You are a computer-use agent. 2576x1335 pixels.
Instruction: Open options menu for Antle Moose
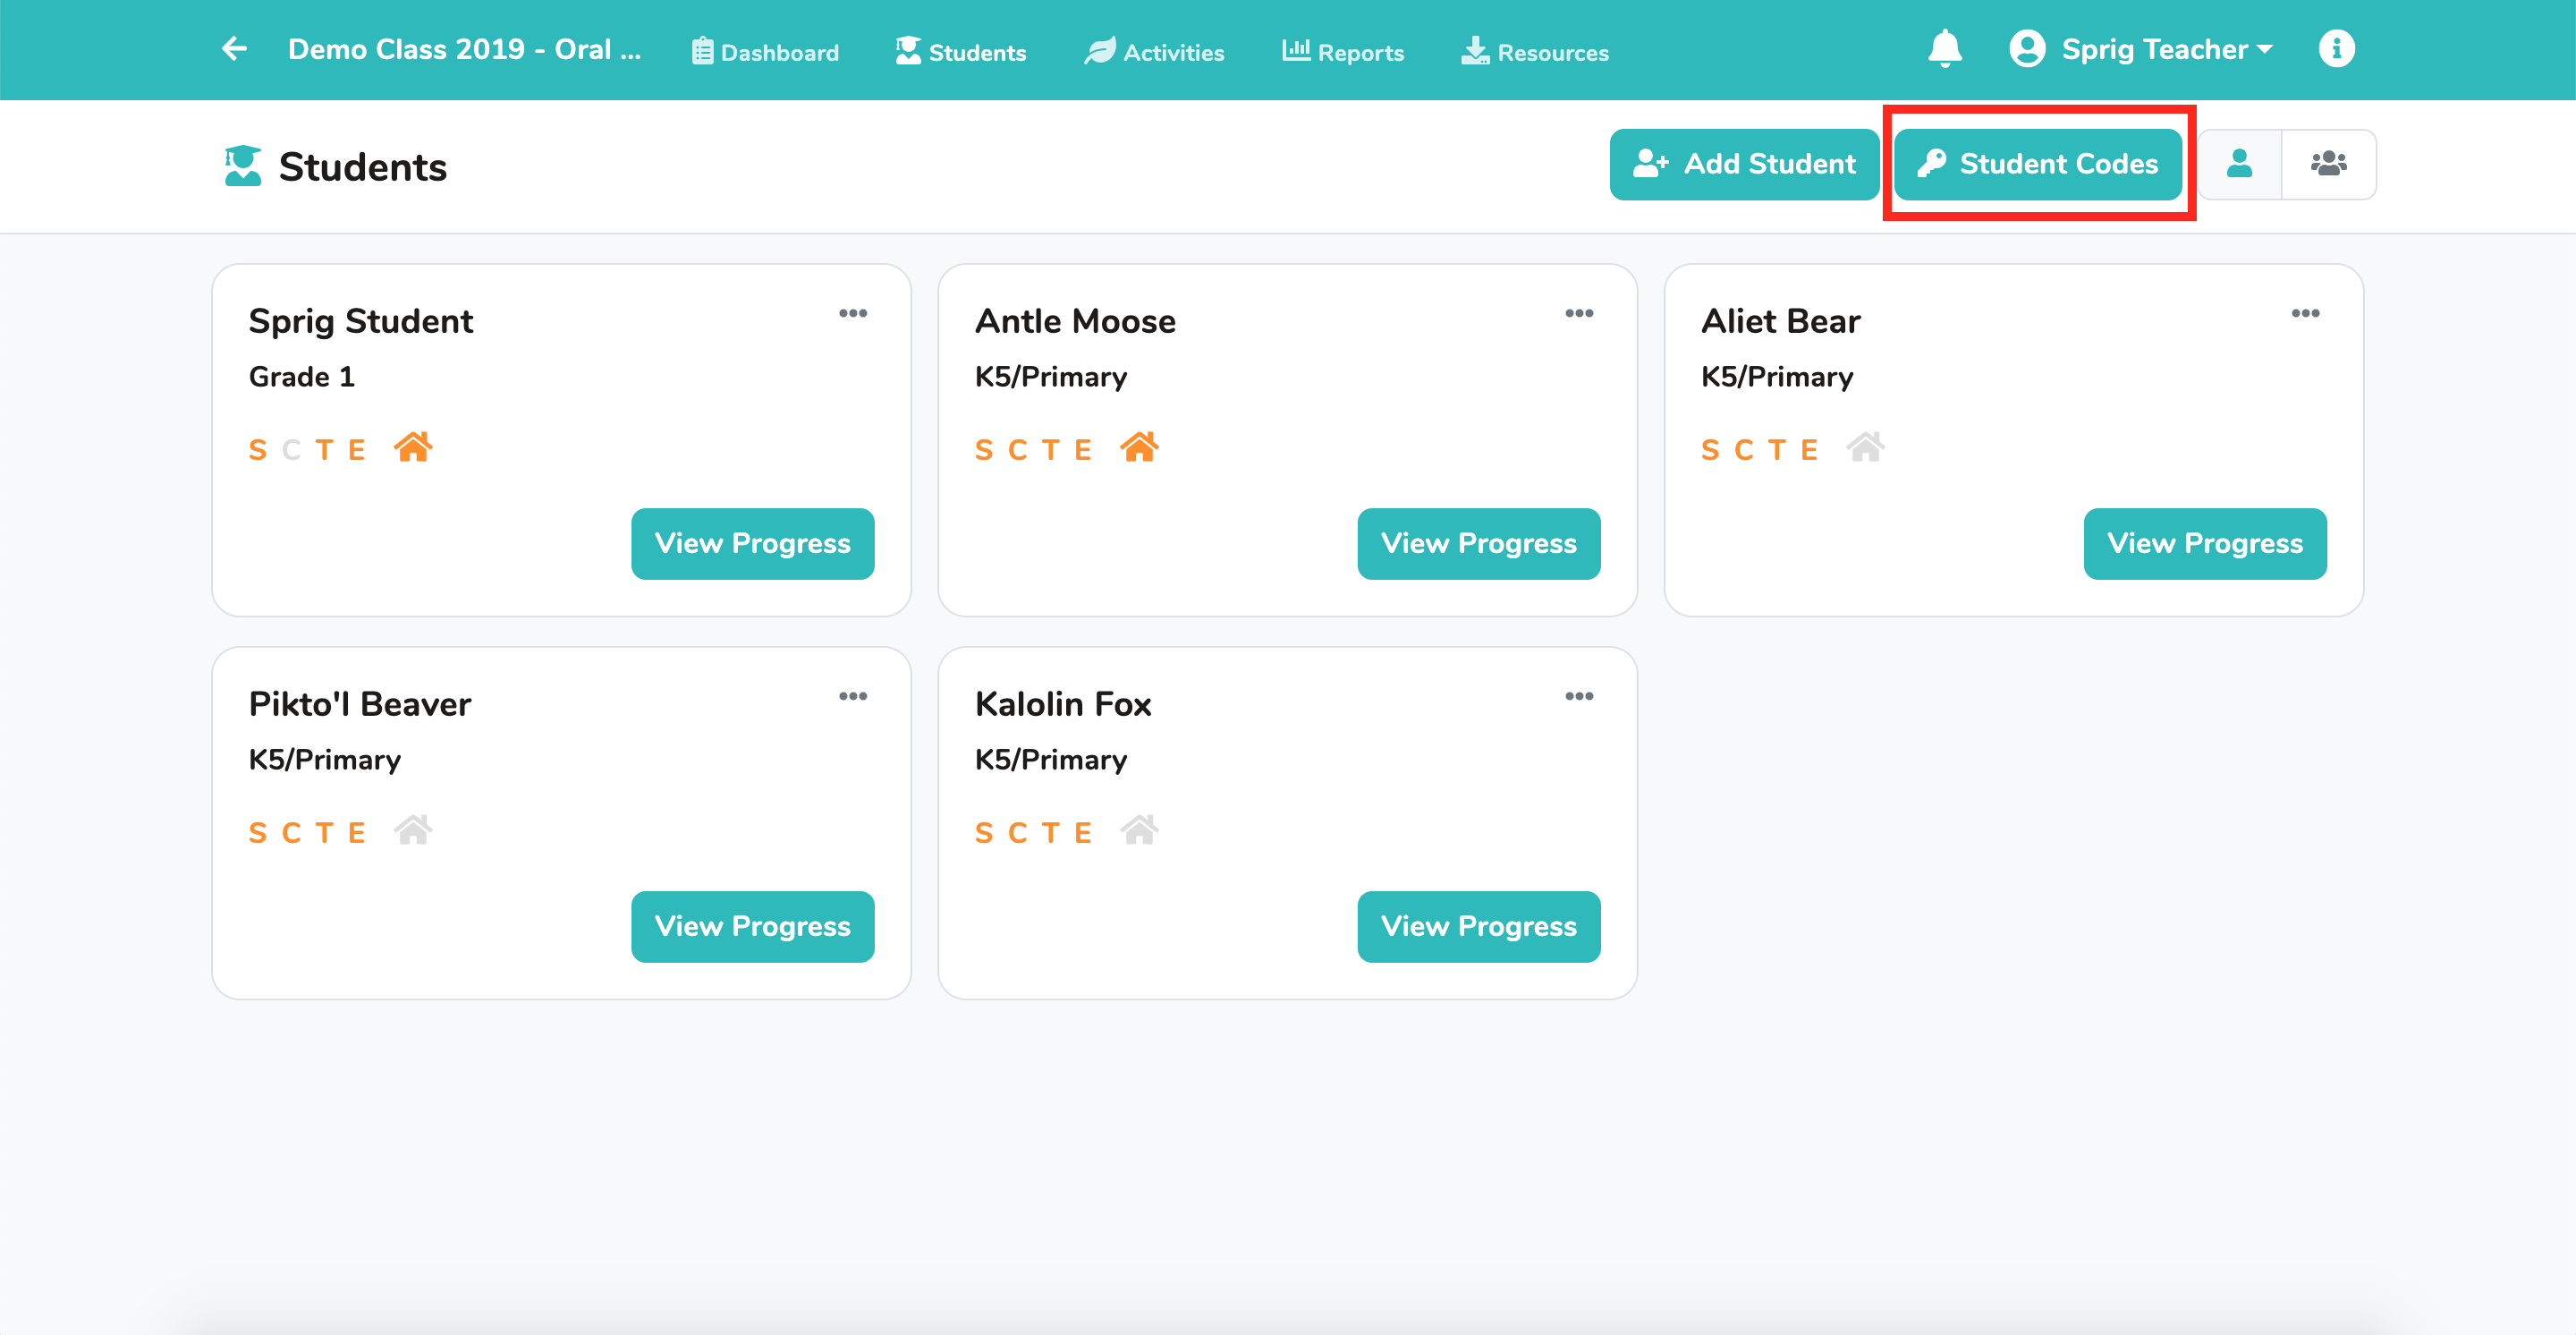click(x=1579, y=313)
